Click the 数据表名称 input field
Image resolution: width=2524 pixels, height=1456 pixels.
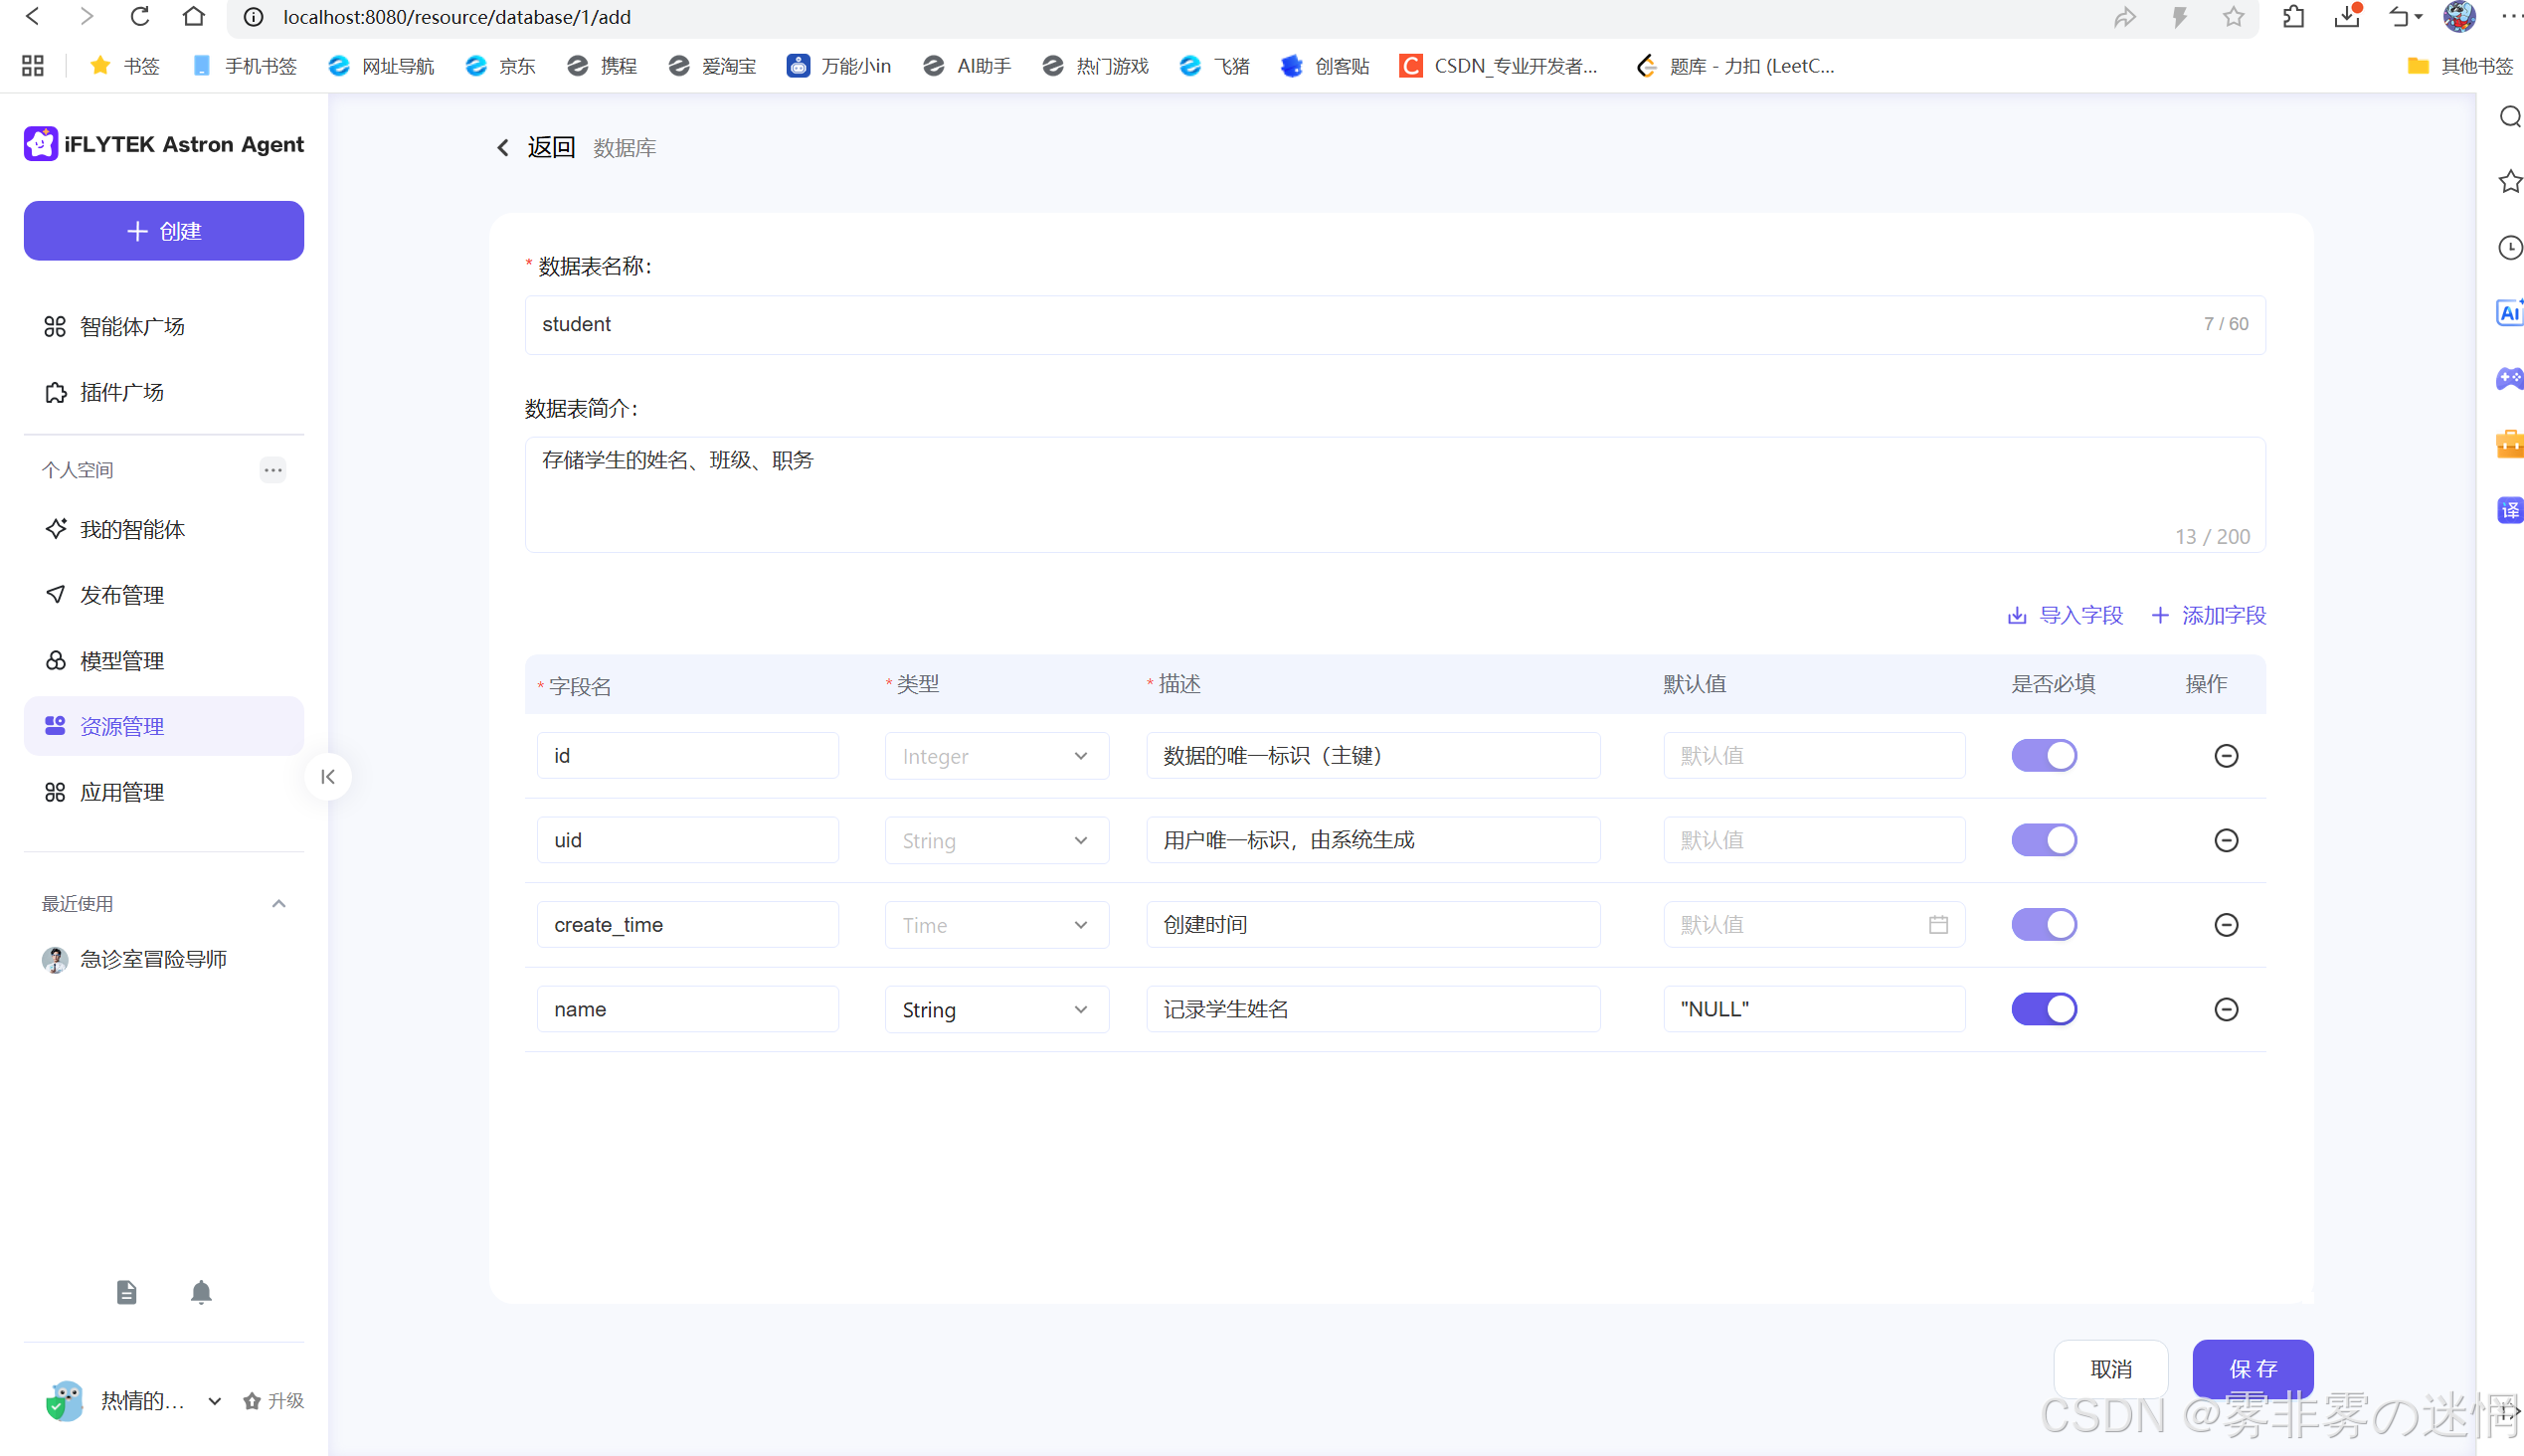tap(1393, 324)
